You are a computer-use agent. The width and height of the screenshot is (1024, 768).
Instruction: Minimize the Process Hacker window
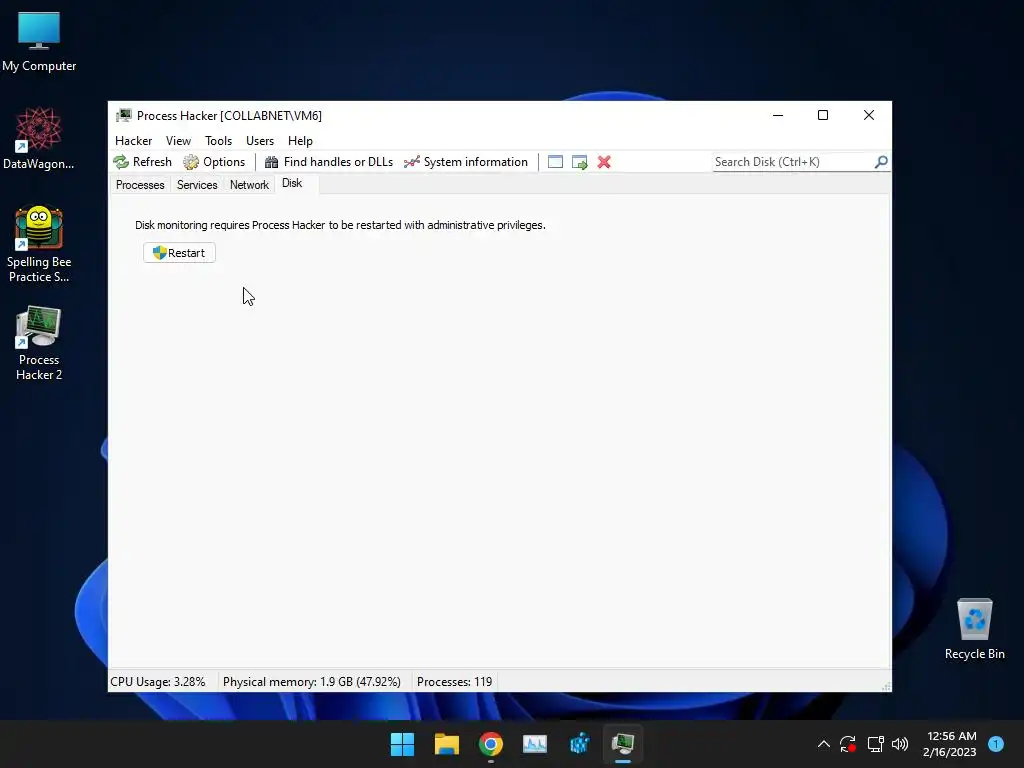click(x=778, y=116)
